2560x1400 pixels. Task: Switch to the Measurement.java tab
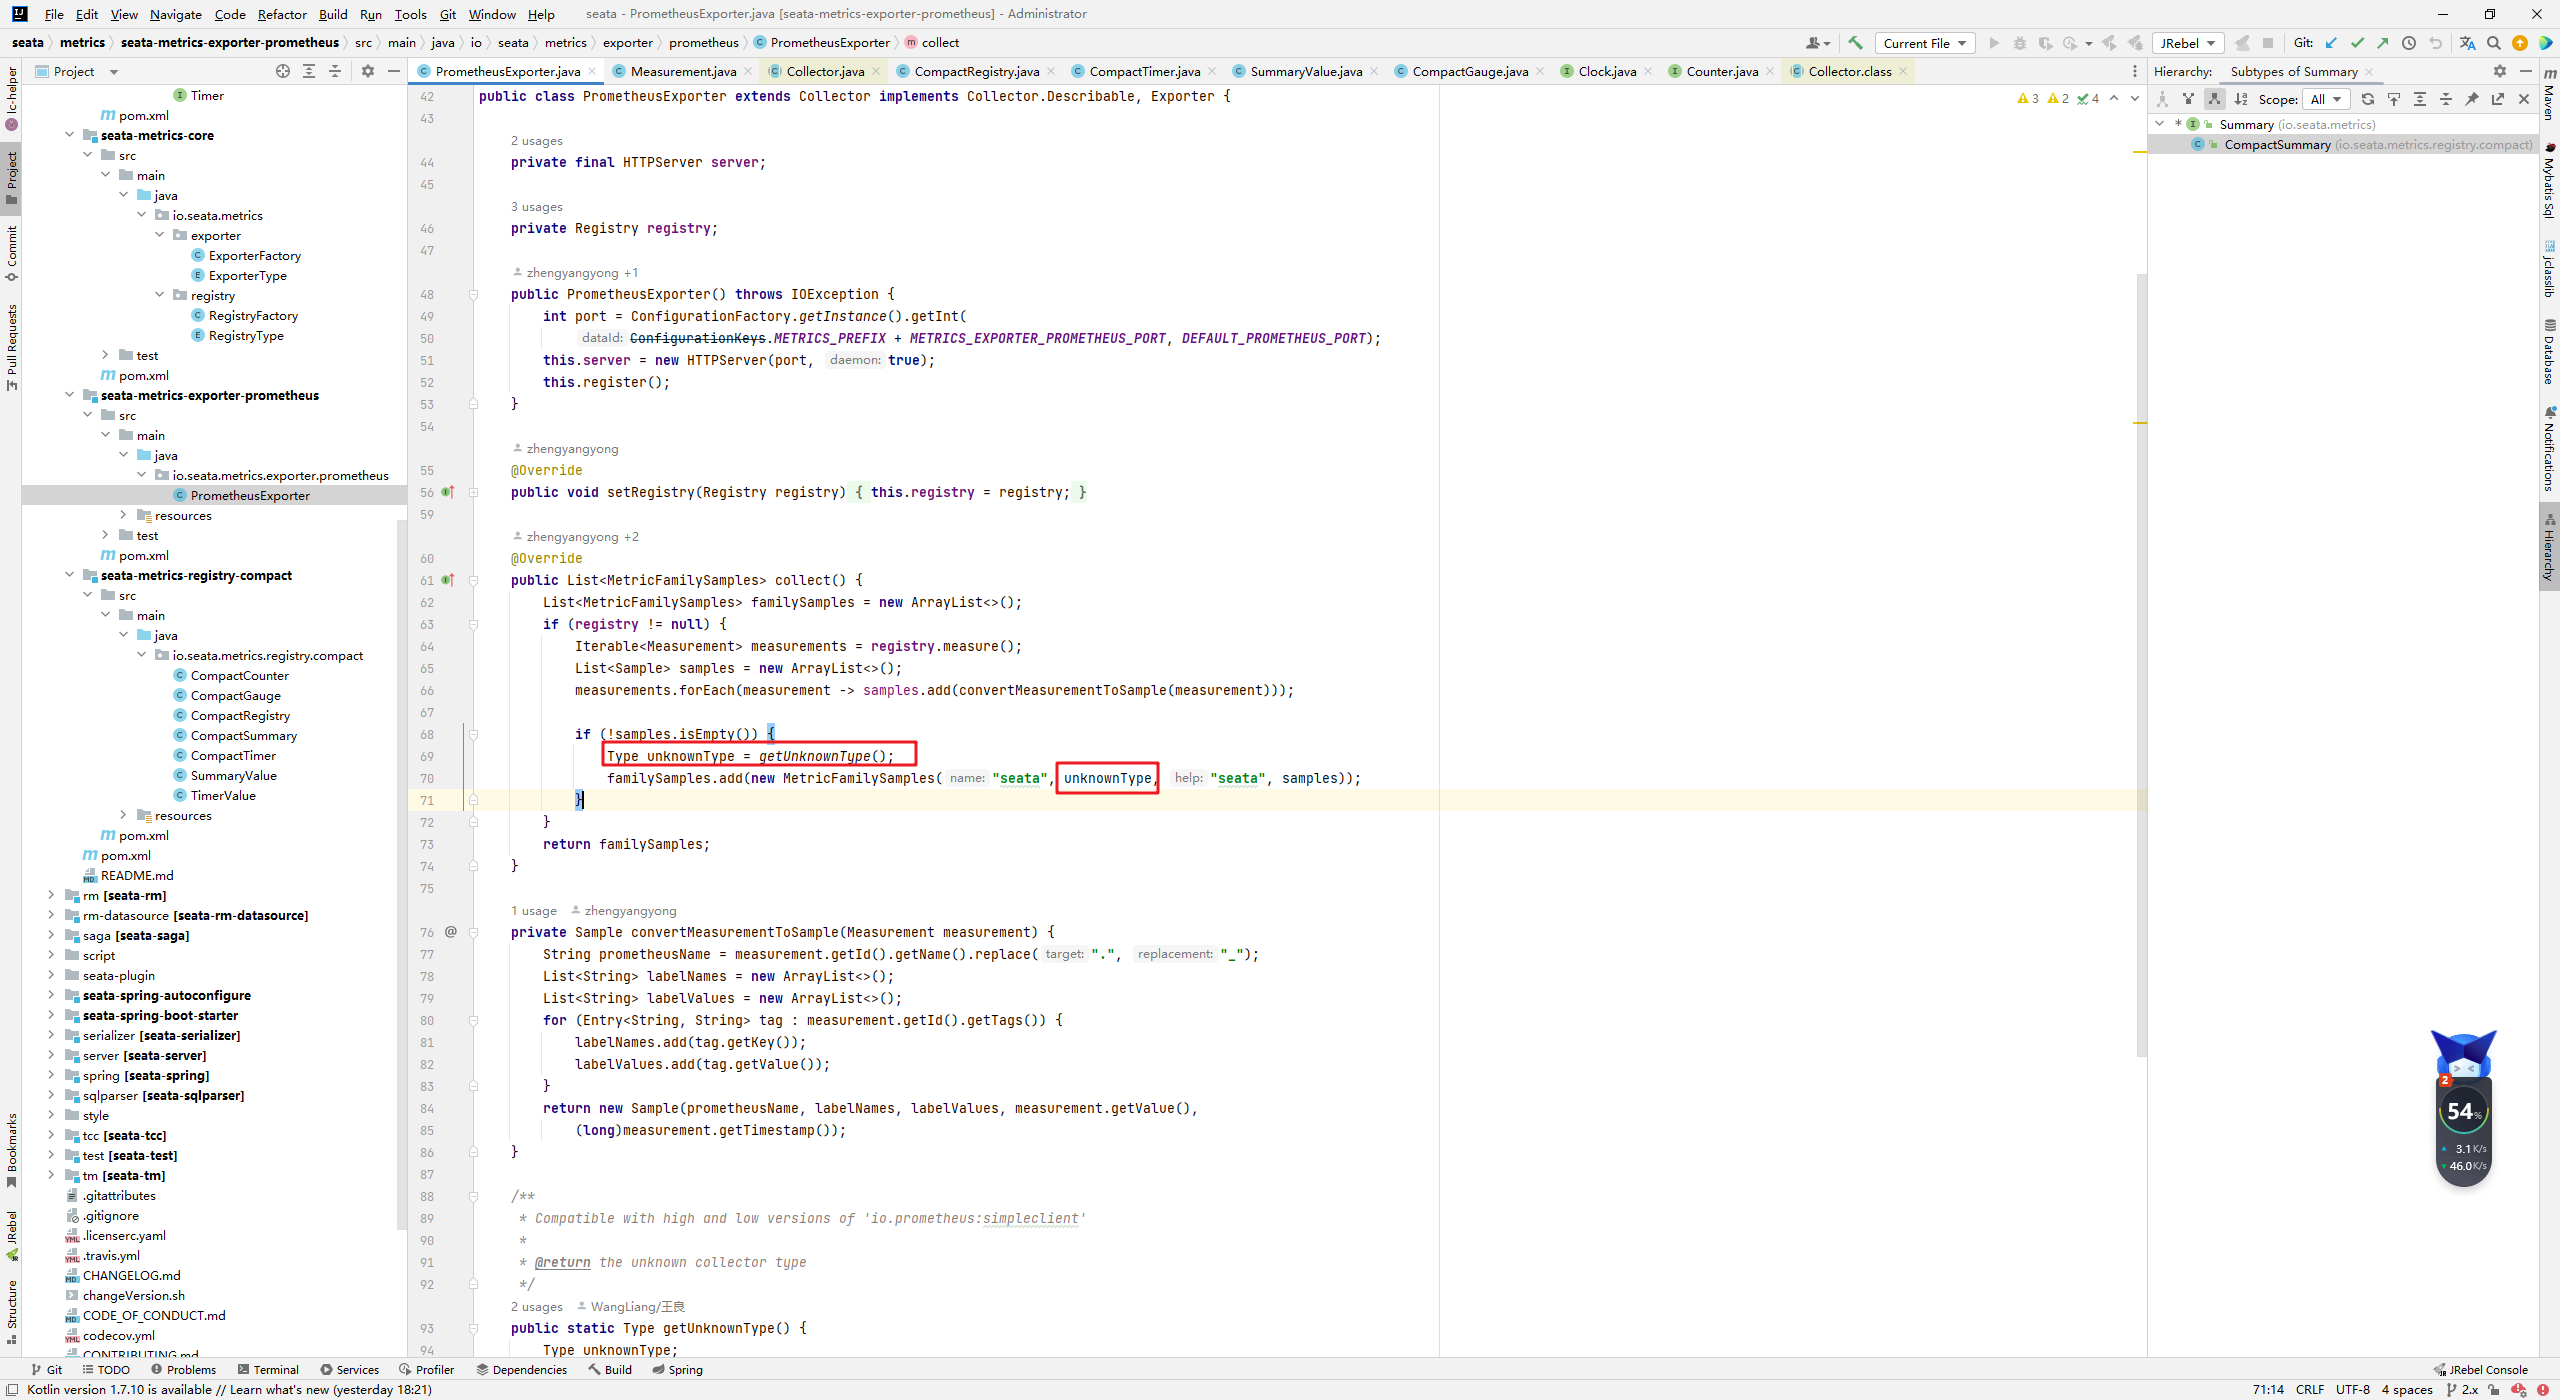click(683, 71)
